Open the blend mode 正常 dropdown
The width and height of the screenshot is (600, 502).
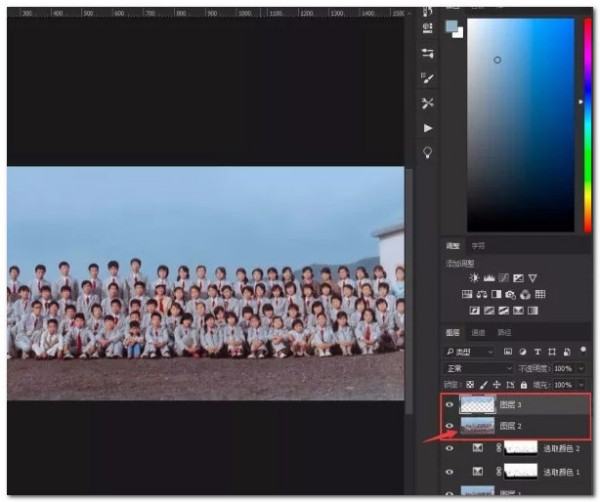tap(478, 368)
